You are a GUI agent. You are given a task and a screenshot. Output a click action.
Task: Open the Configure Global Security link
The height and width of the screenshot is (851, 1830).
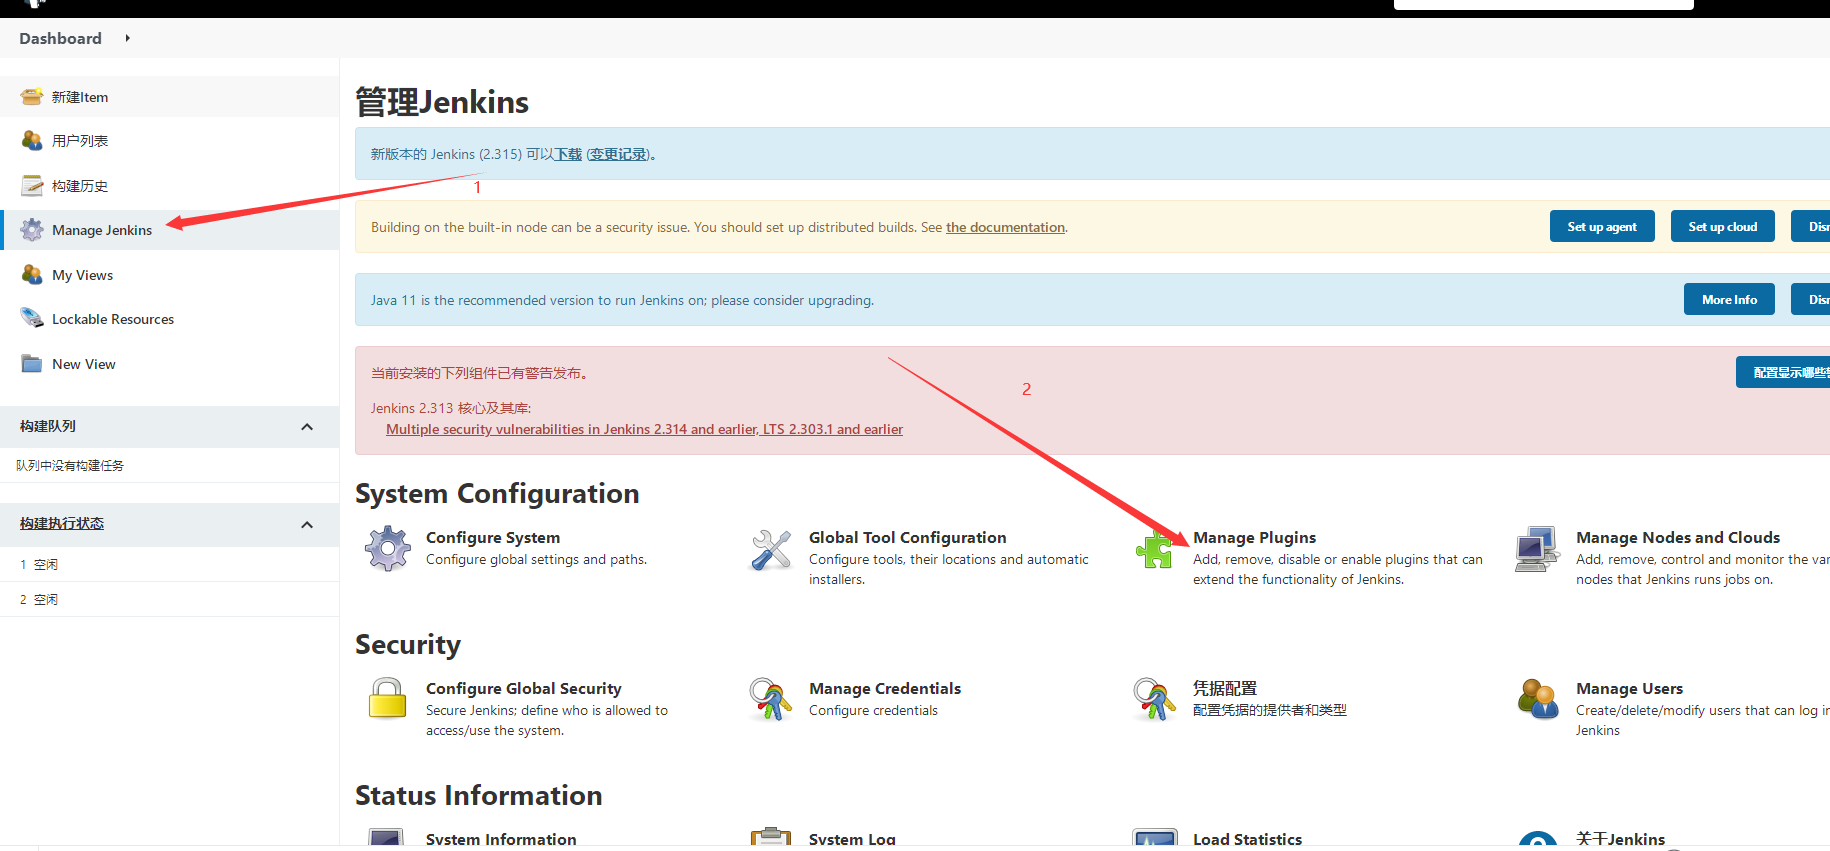(x=523, y=688)
